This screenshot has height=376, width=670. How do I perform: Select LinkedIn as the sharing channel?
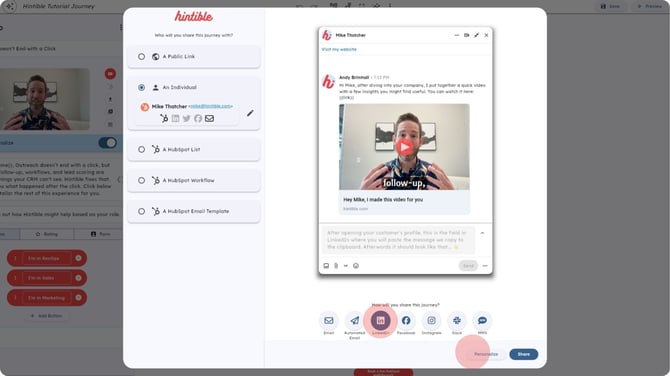[380, 320]
